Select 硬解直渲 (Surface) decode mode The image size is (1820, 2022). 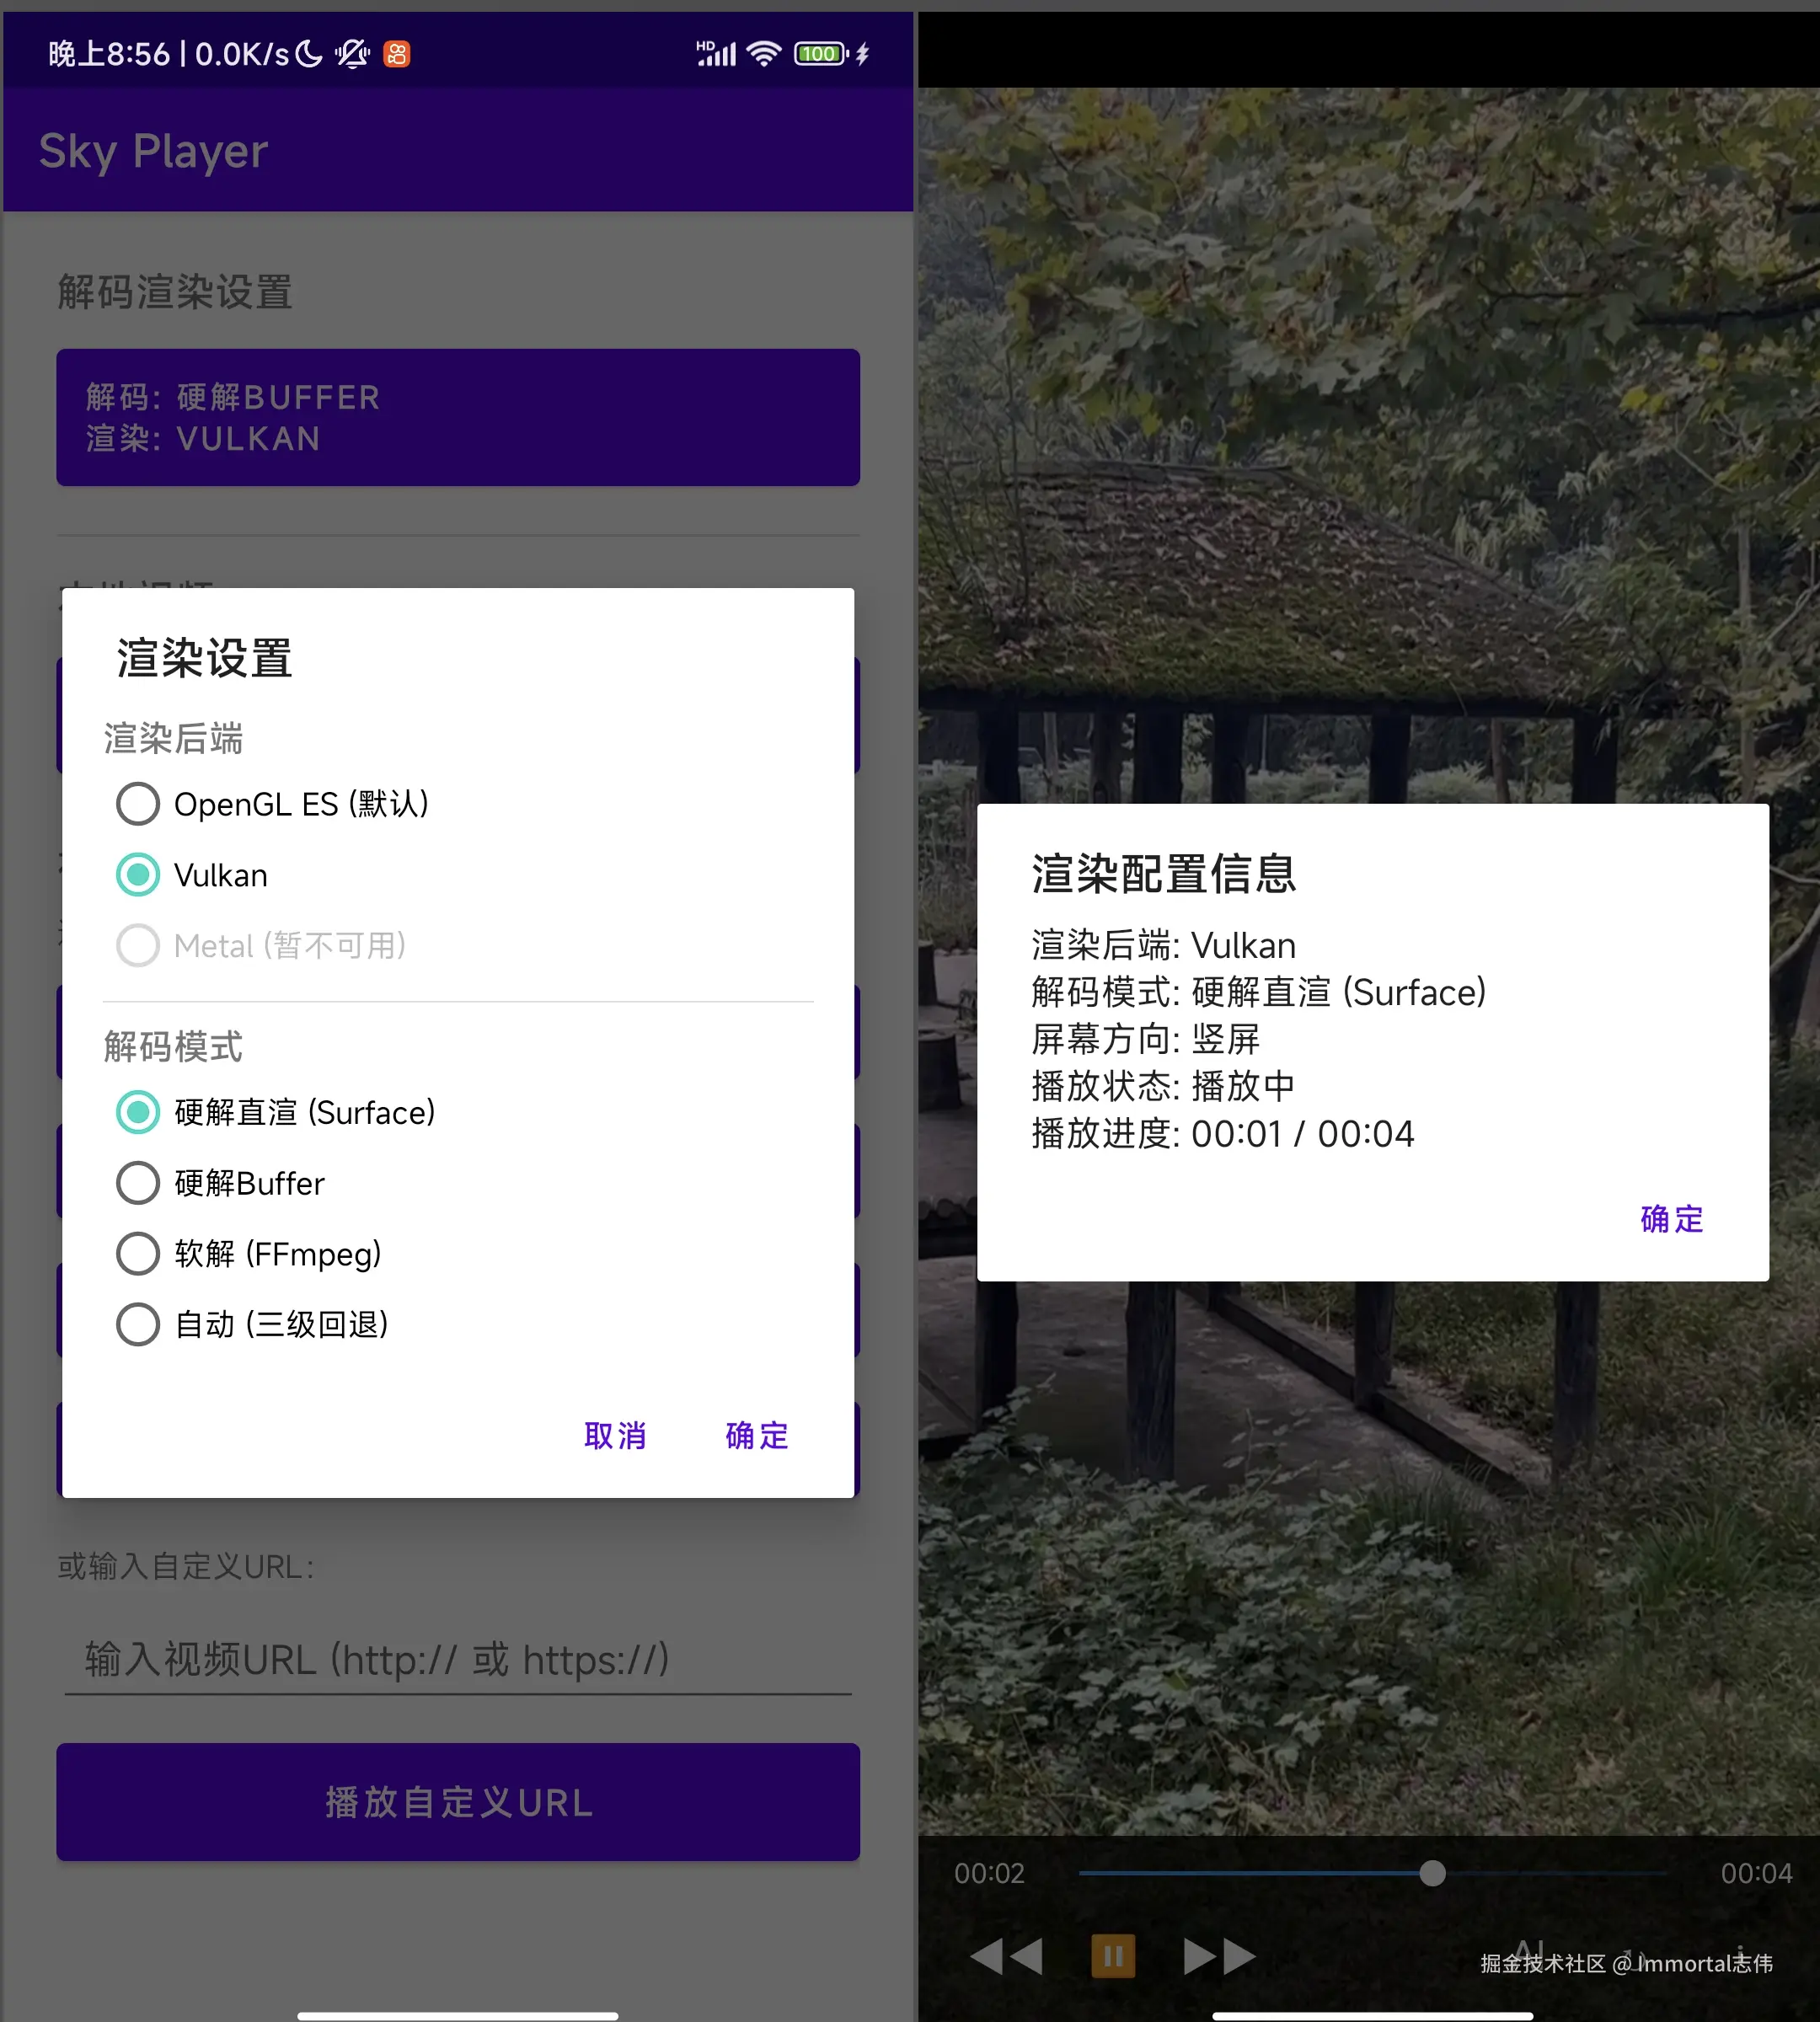[138, 1112]
